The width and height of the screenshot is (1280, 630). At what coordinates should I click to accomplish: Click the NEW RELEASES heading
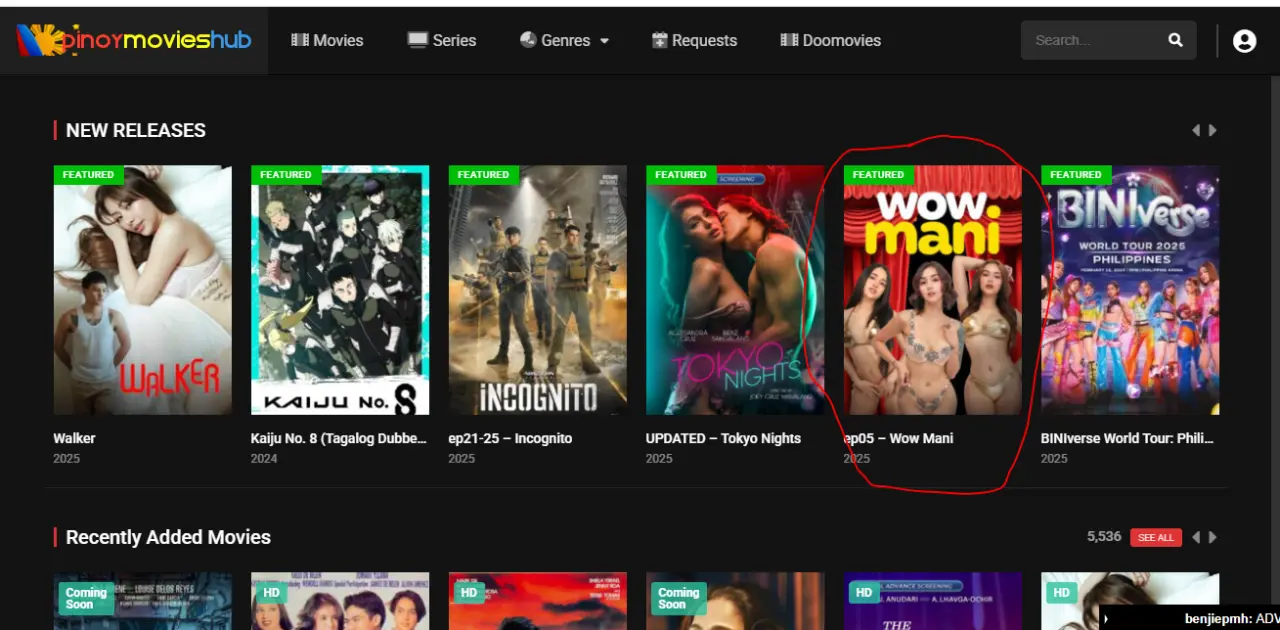point(136,130)
